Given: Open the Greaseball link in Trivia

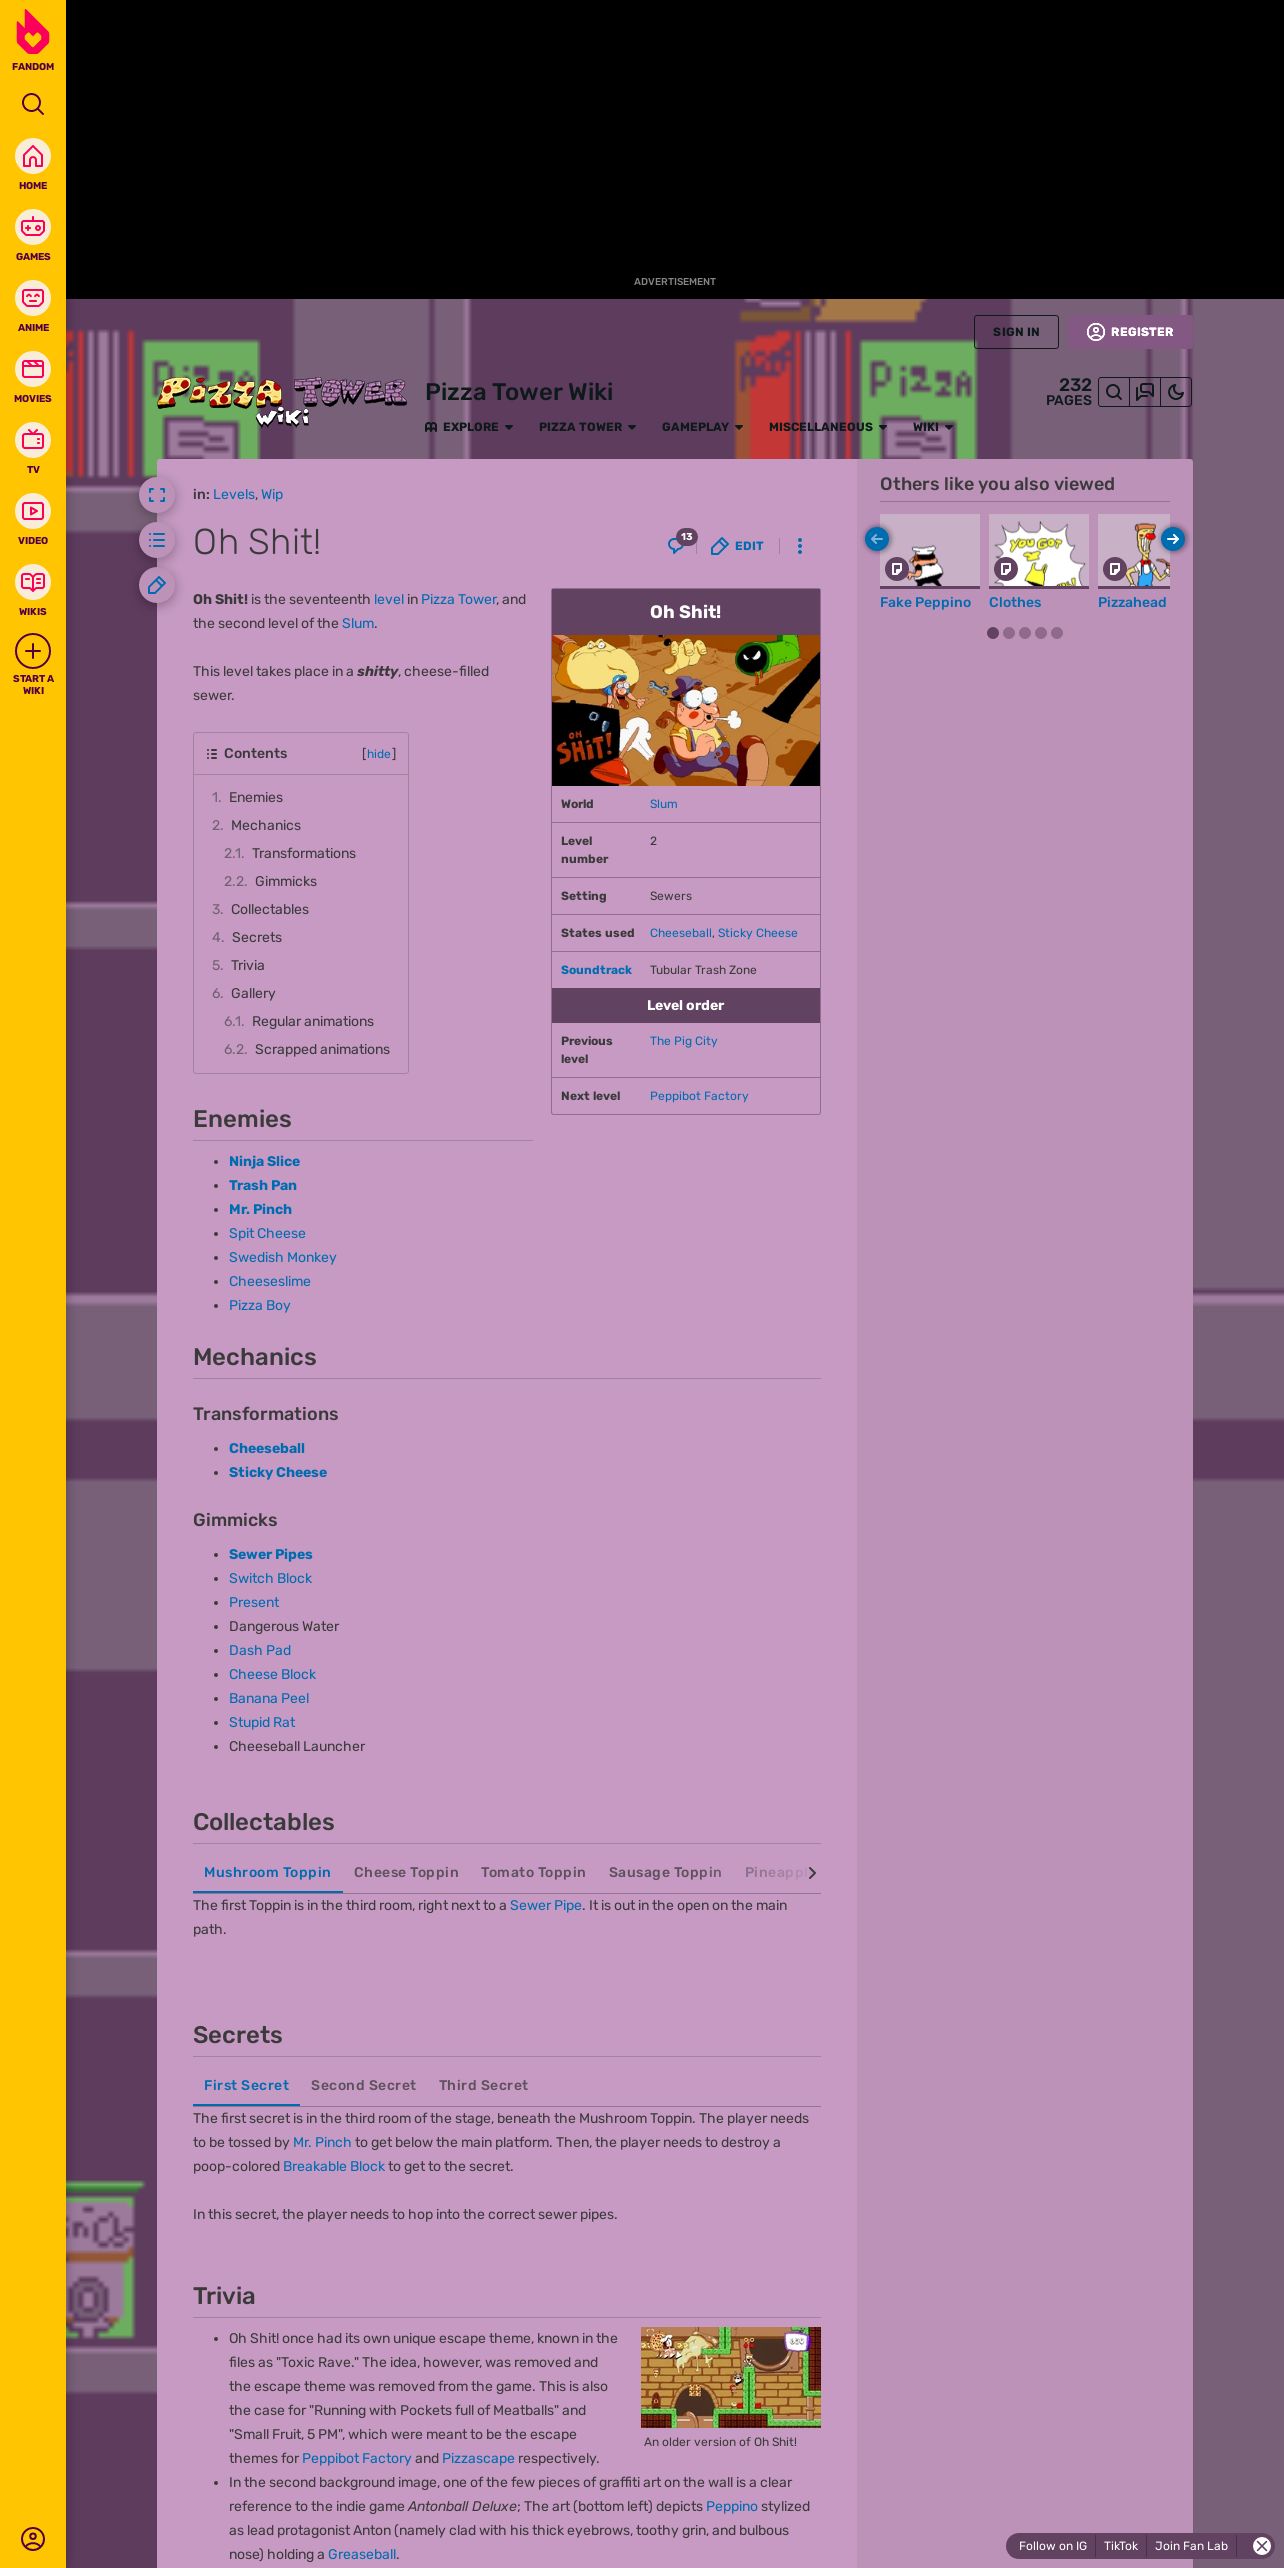Looking at the screenshot, I should tap(362, 2554).
